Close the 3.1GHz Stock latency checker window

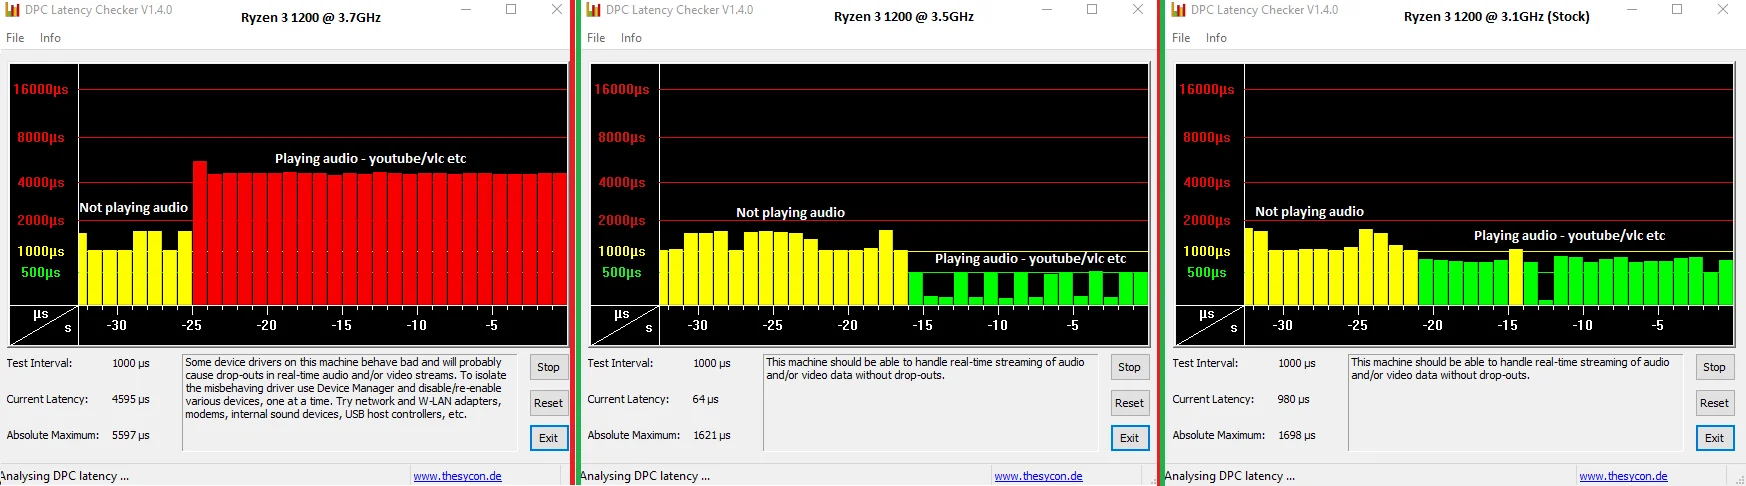pos(1722,9)
